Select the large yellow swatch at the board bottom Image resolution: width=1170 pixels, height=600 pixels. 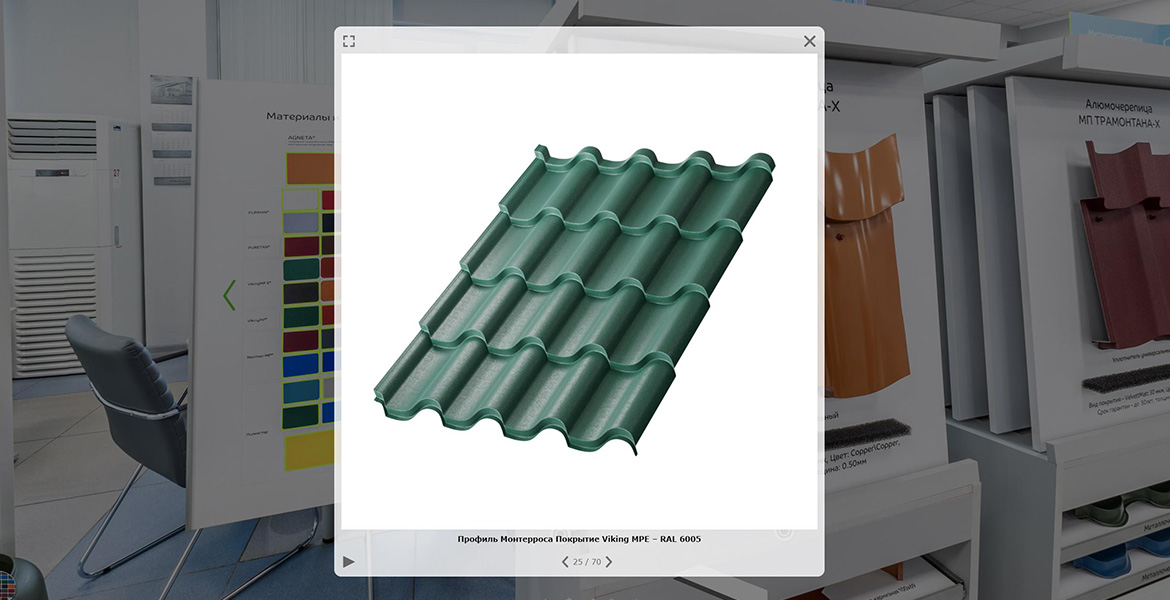[x=308, y=452]
